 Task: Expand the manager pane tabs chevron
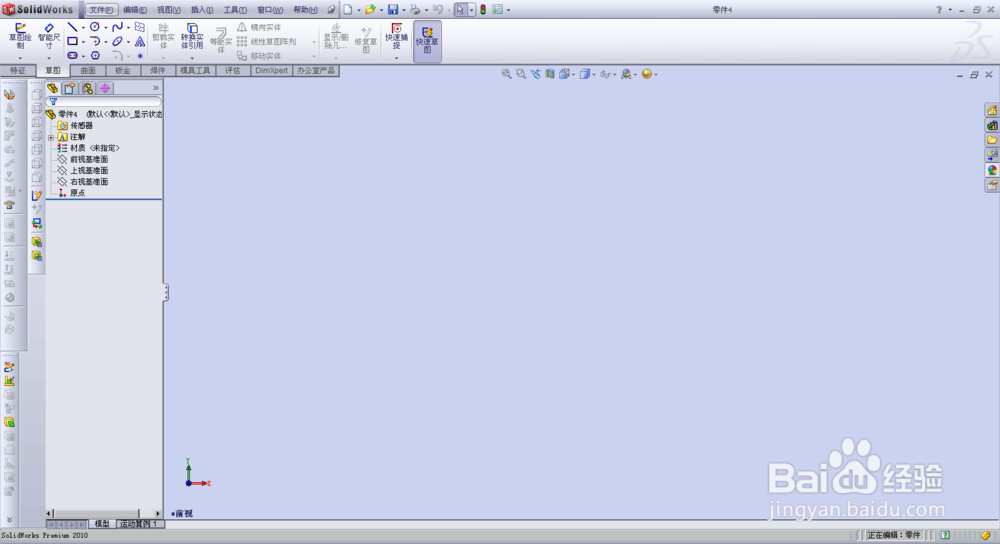coord(156,88)
